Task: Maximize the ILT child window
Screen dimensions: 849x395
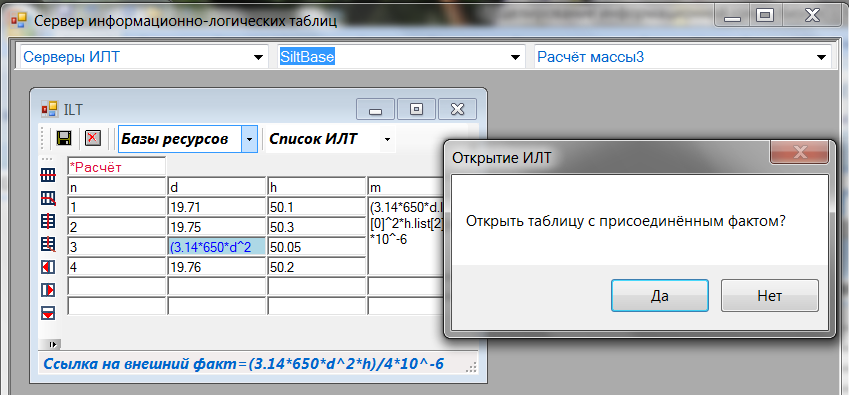Action: tap(416, 109)
